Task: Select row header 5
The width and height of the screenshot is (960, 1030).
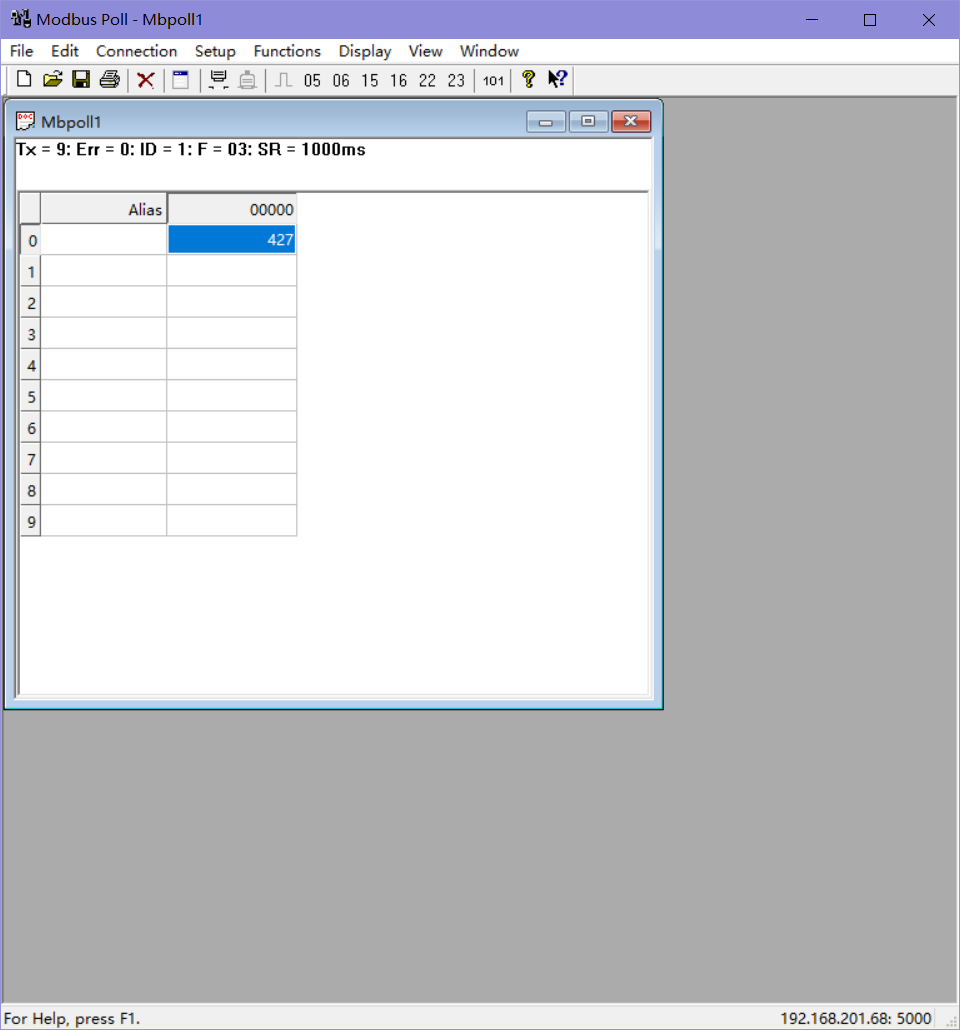Action: tap(31, 396)
